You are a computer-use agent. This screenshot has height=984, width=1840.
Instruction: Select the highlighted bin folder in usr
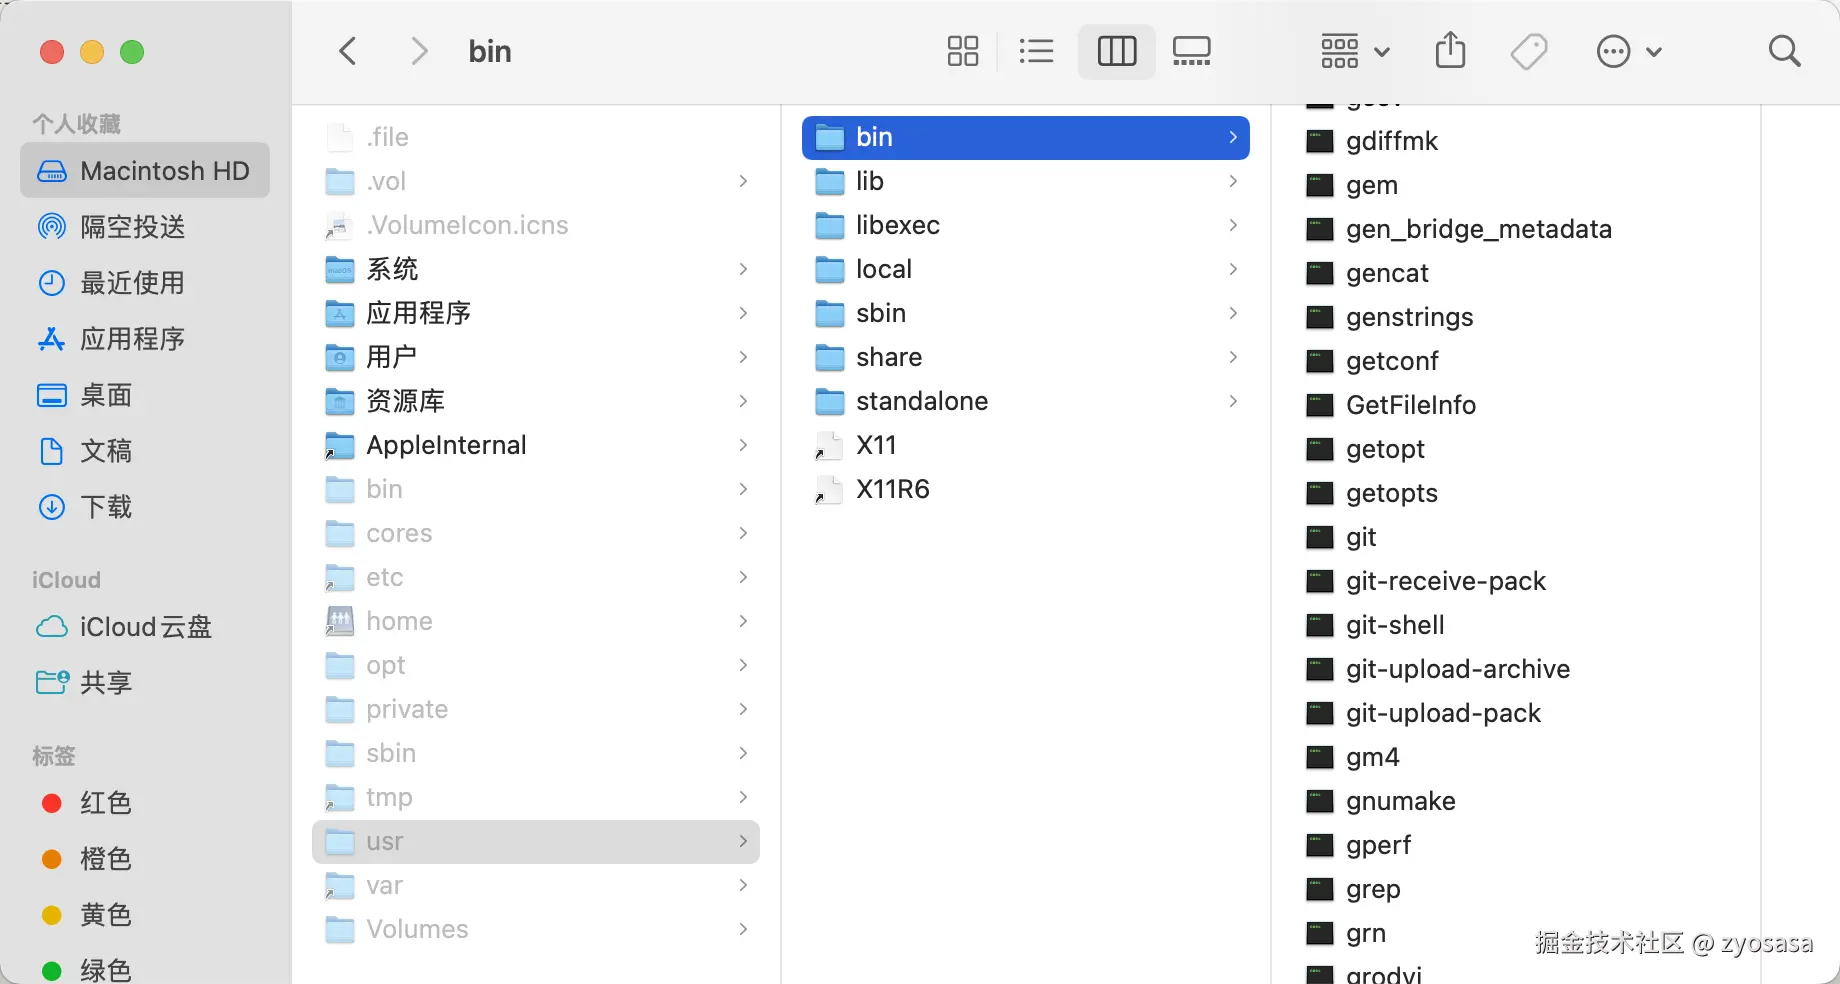click(1026, 137)
